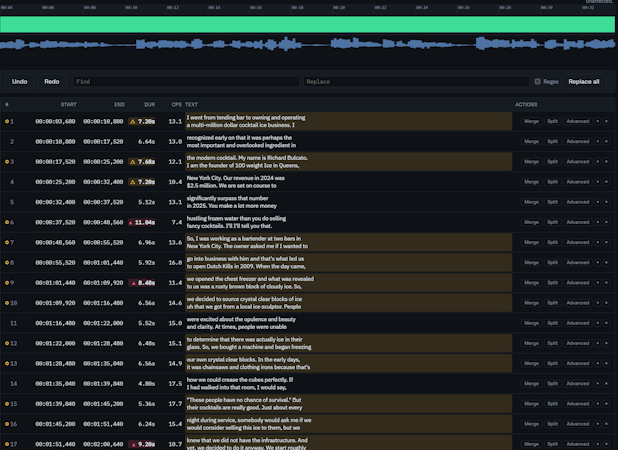Image resolution: width=618 pixels, height=450 pixels.
Task: Click the plus icon in row 4
Action: click(598, 182)
